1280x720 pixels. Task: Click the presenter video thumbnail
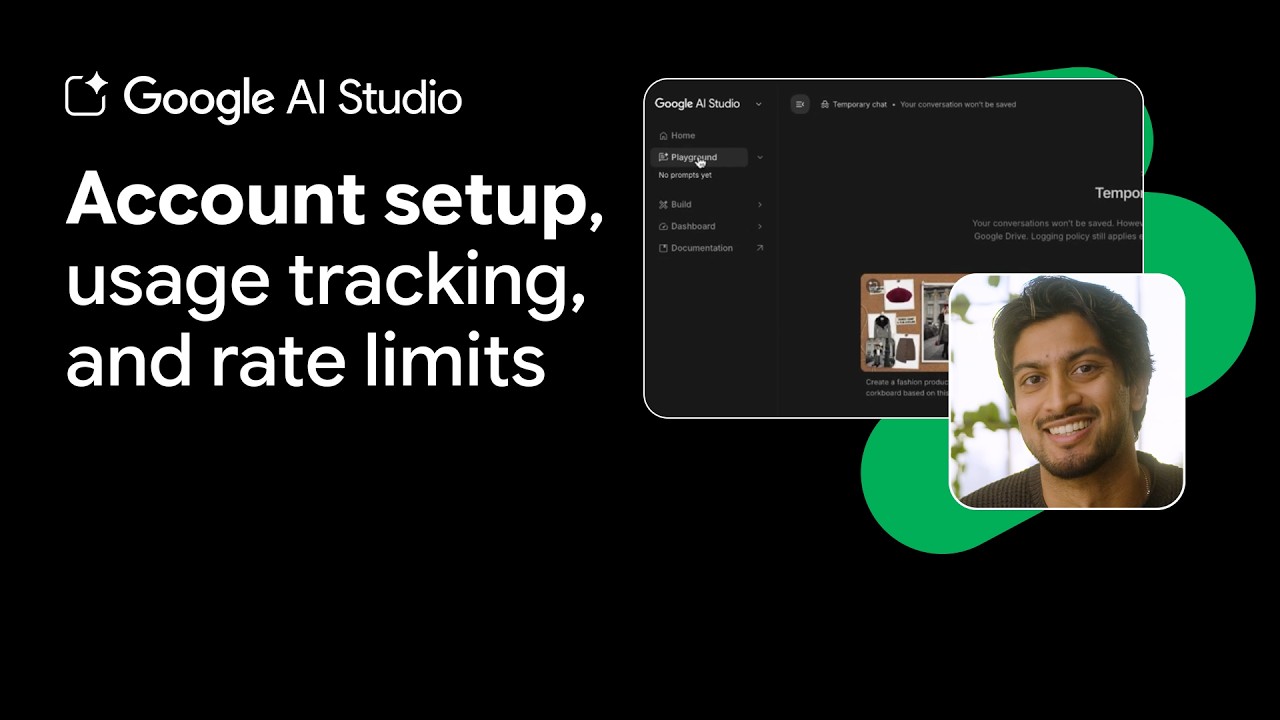1067,391
